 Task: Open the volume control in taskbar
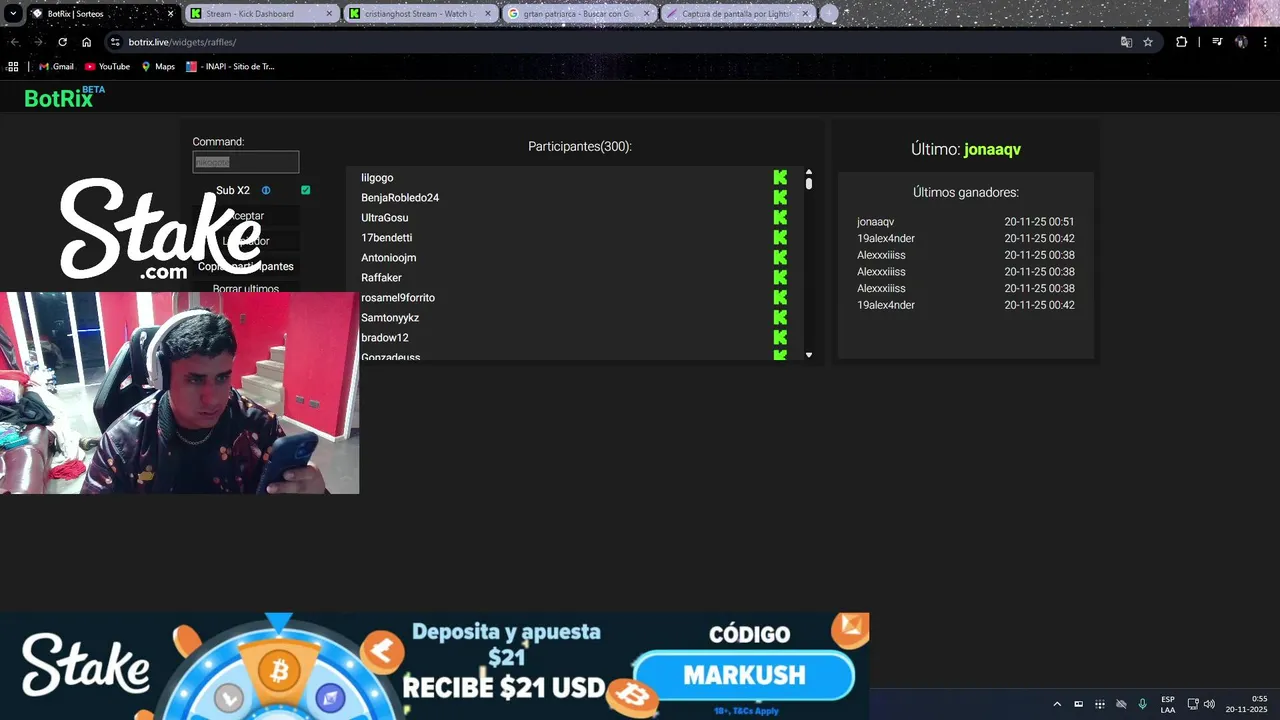(1209, 704)
